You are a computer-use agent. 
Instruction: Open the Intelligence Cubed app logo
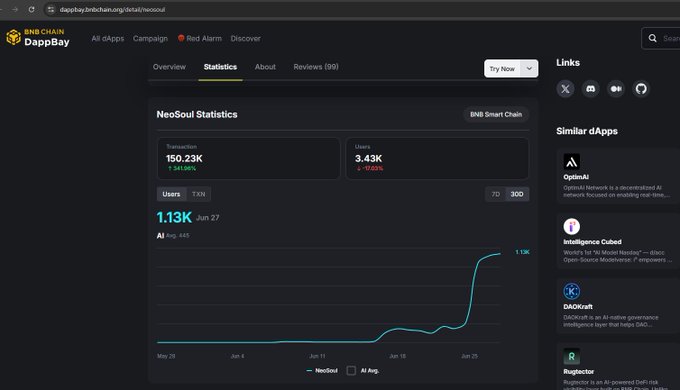click(x=572, y=226)
